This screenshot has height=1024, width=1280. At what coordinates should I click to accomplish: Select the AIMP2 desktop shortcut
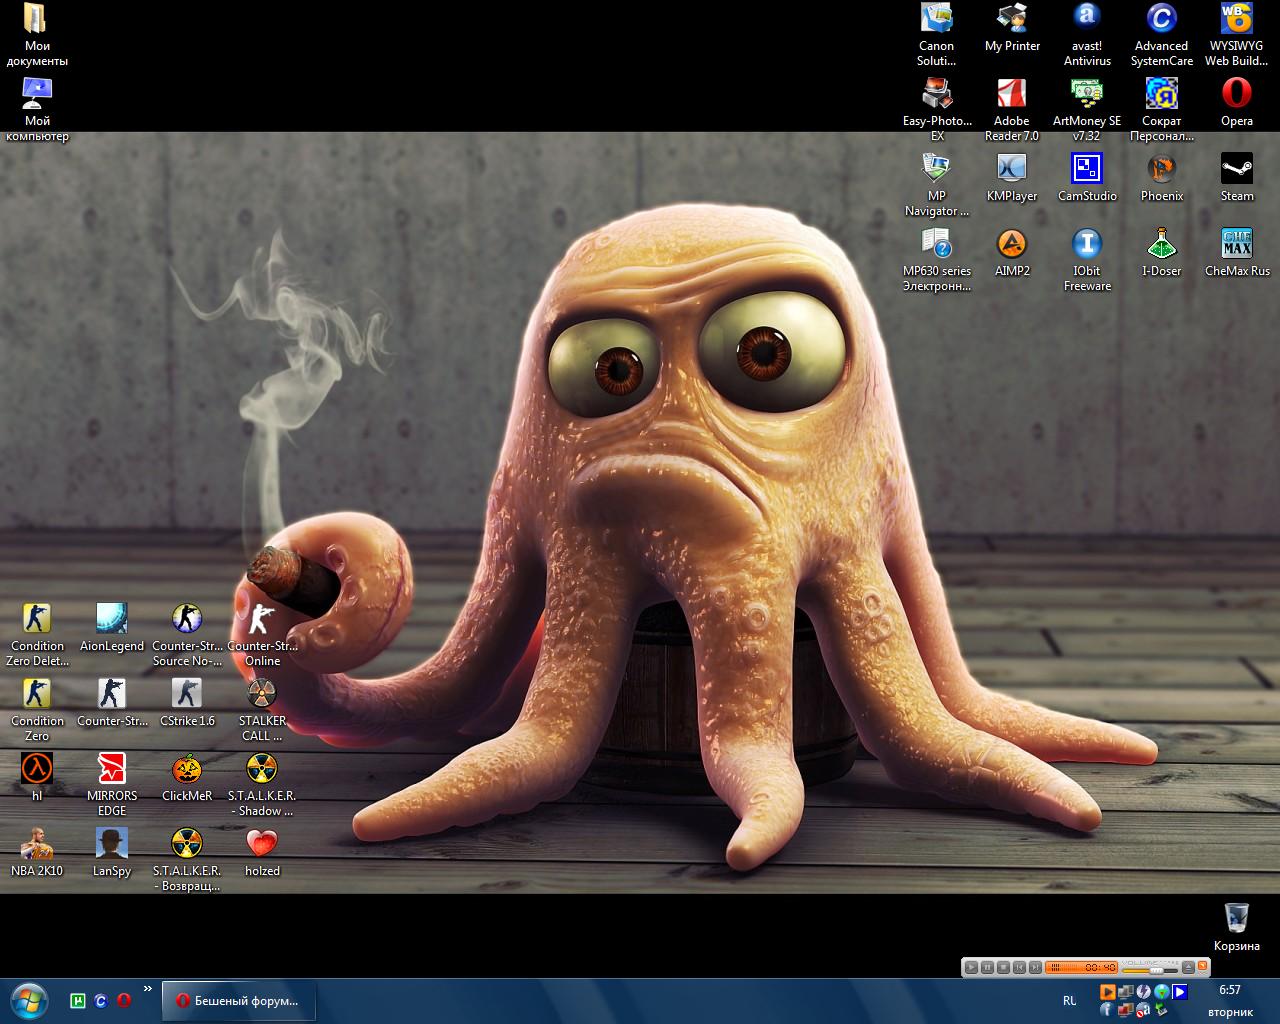coord(1011,245)
